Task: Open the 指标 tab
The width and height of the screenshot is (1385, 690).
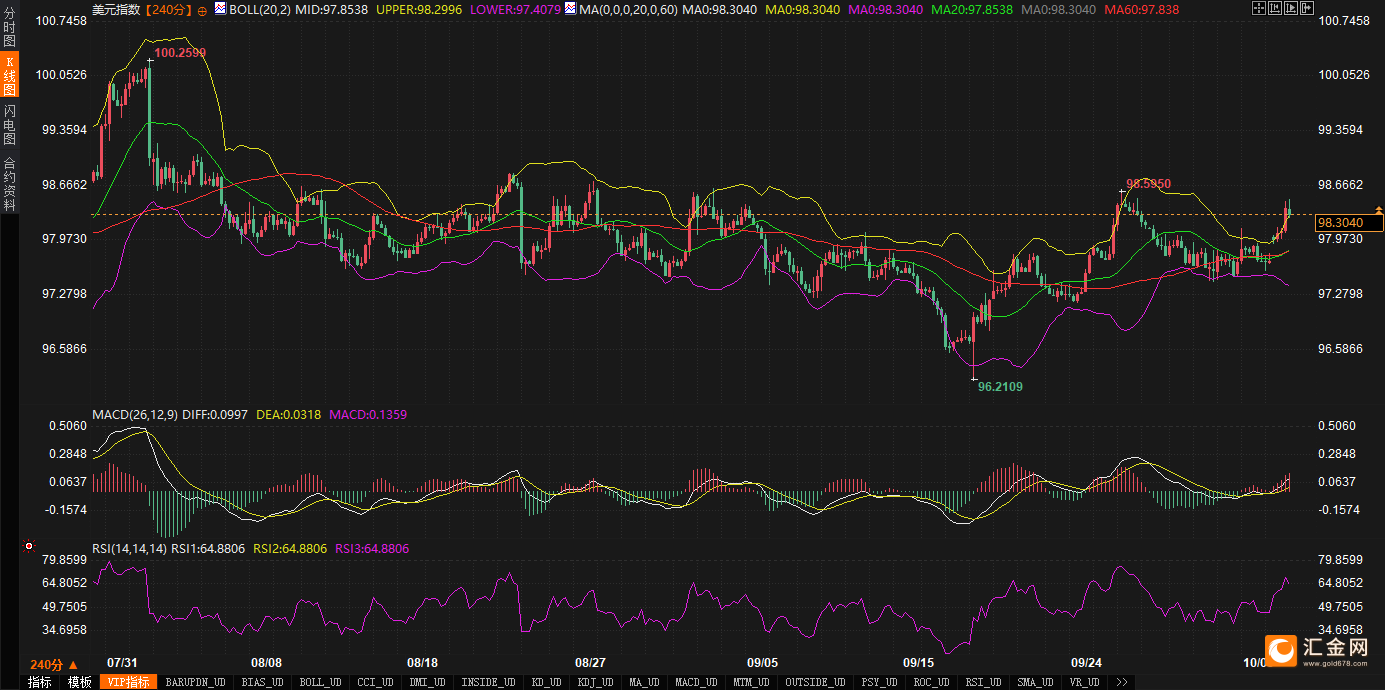Action: 40,682
